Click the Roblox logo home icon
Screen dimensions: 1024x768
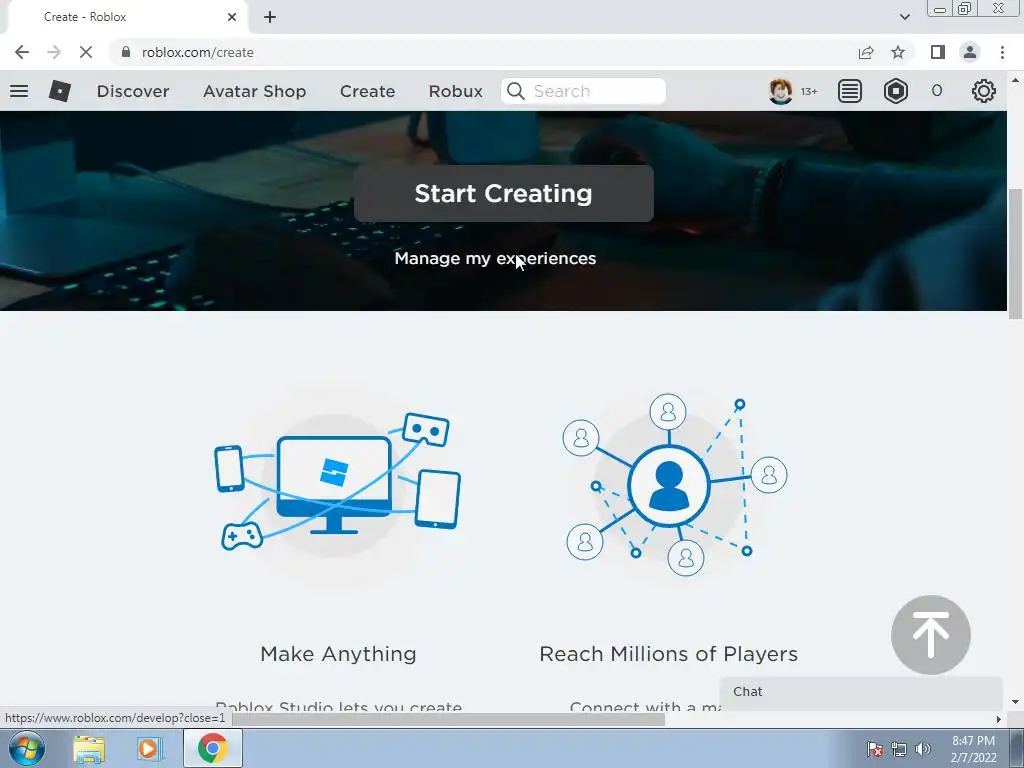pos(59,91)
